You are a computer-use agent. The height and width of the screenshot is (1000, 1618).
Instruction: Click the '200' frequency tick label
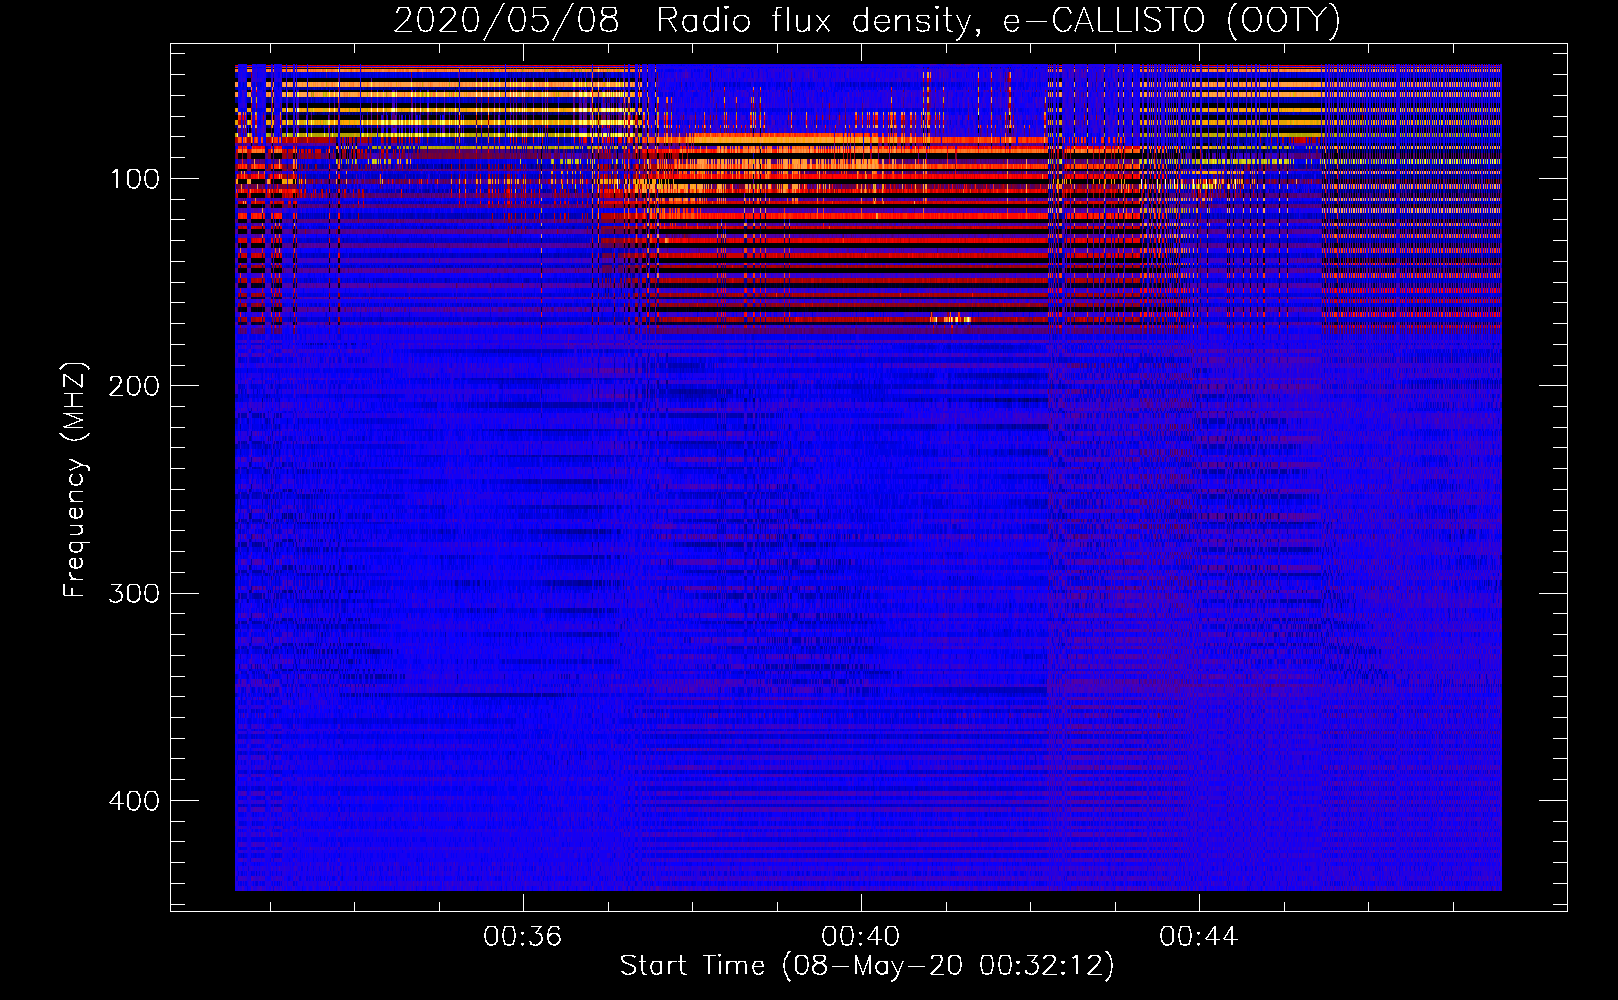[x=134, y=386]
